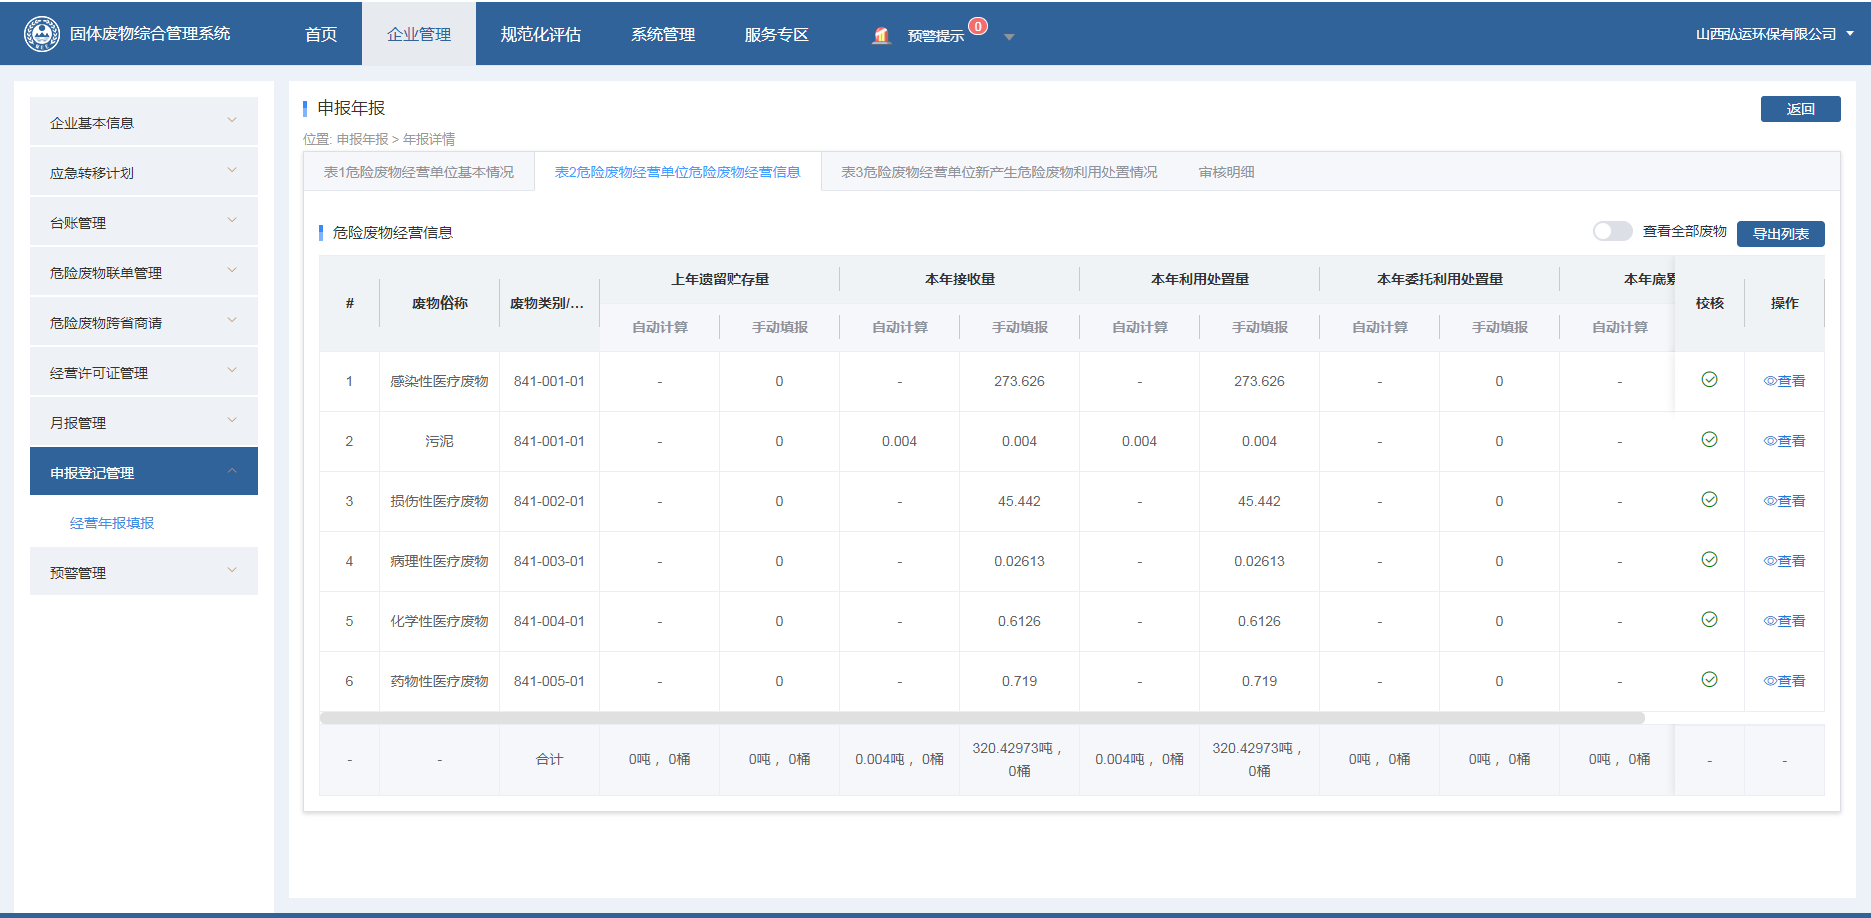Open the 审核明细 tab

(x=1227, y=172)
